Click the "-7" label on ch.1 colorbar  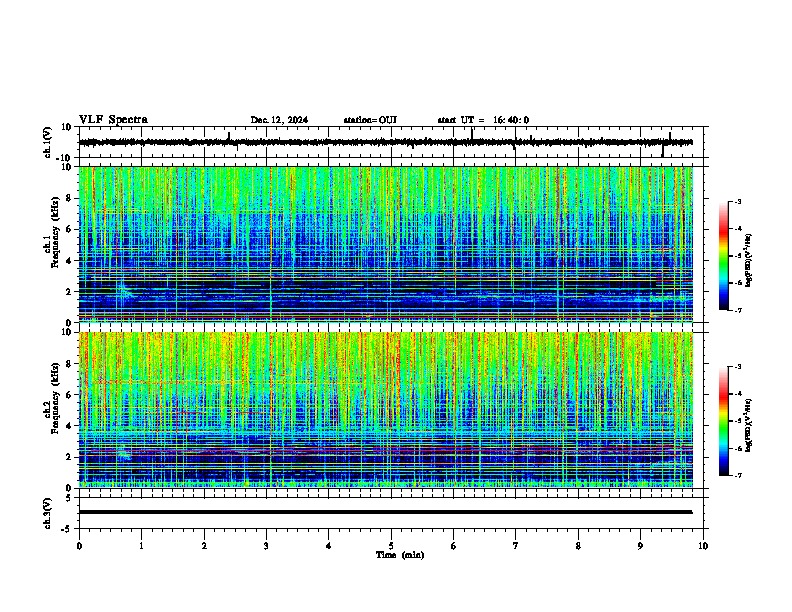coord(738,310)
